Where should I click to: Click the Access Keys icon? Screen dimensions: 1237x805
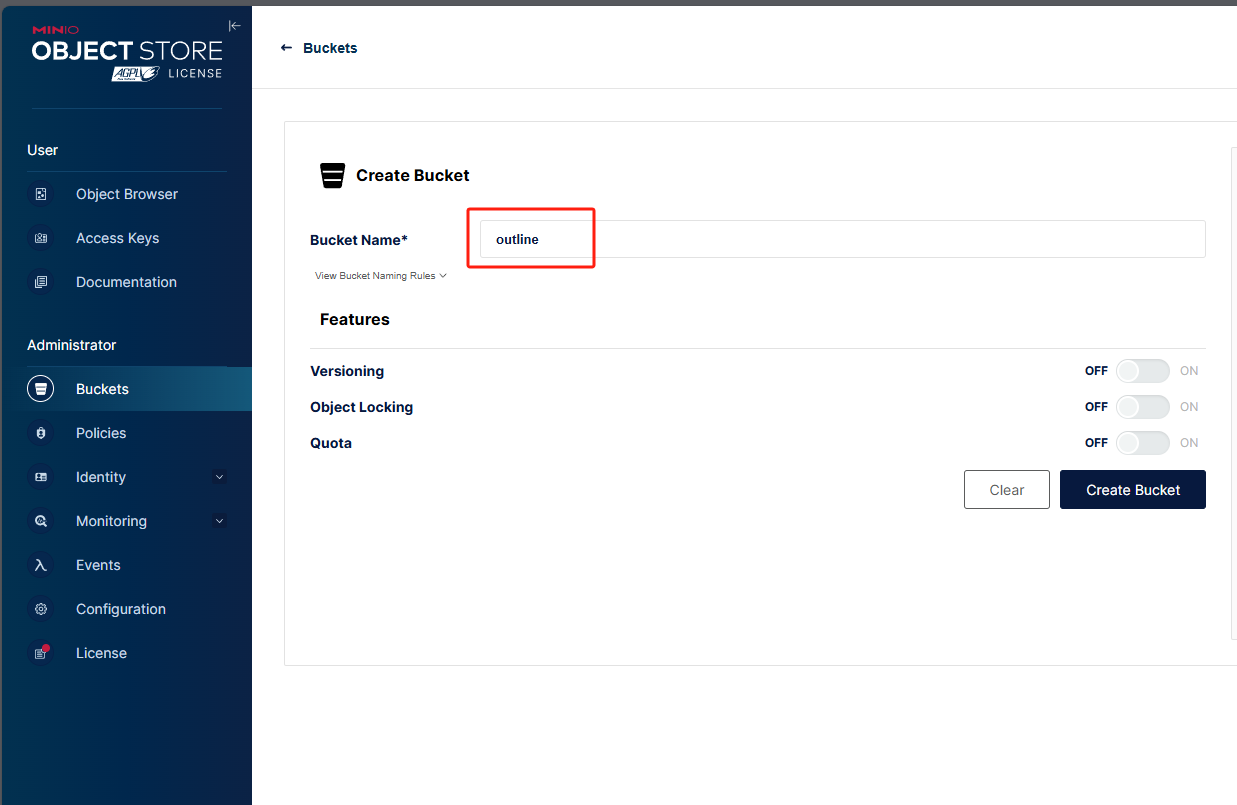click(x=41, y=238)
